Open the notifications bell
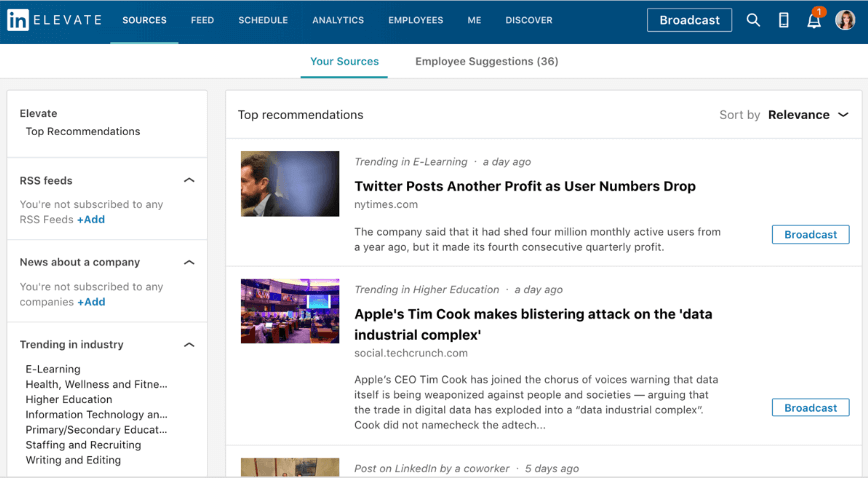This screenshot has height=478, width=868. (x=814, y=19)
